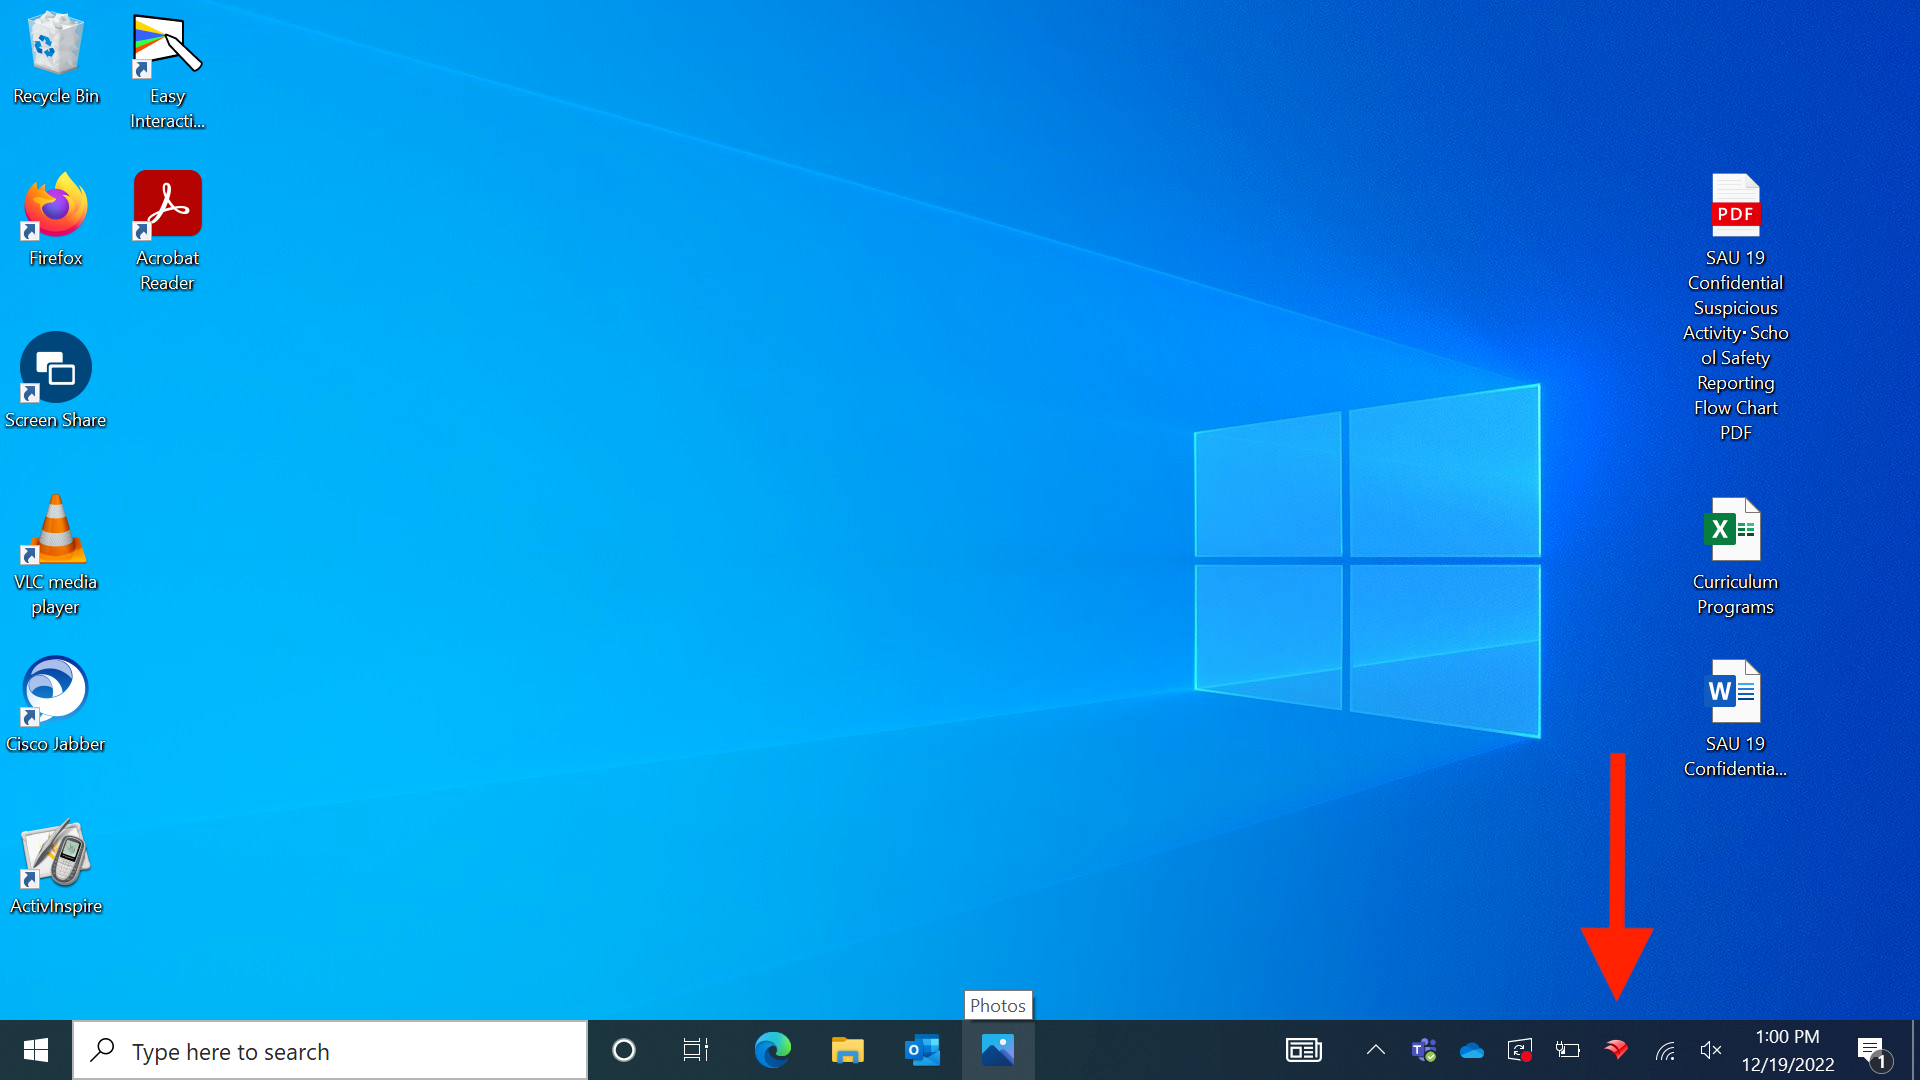Open the Action Center notifications icon

(1874, 1051)
